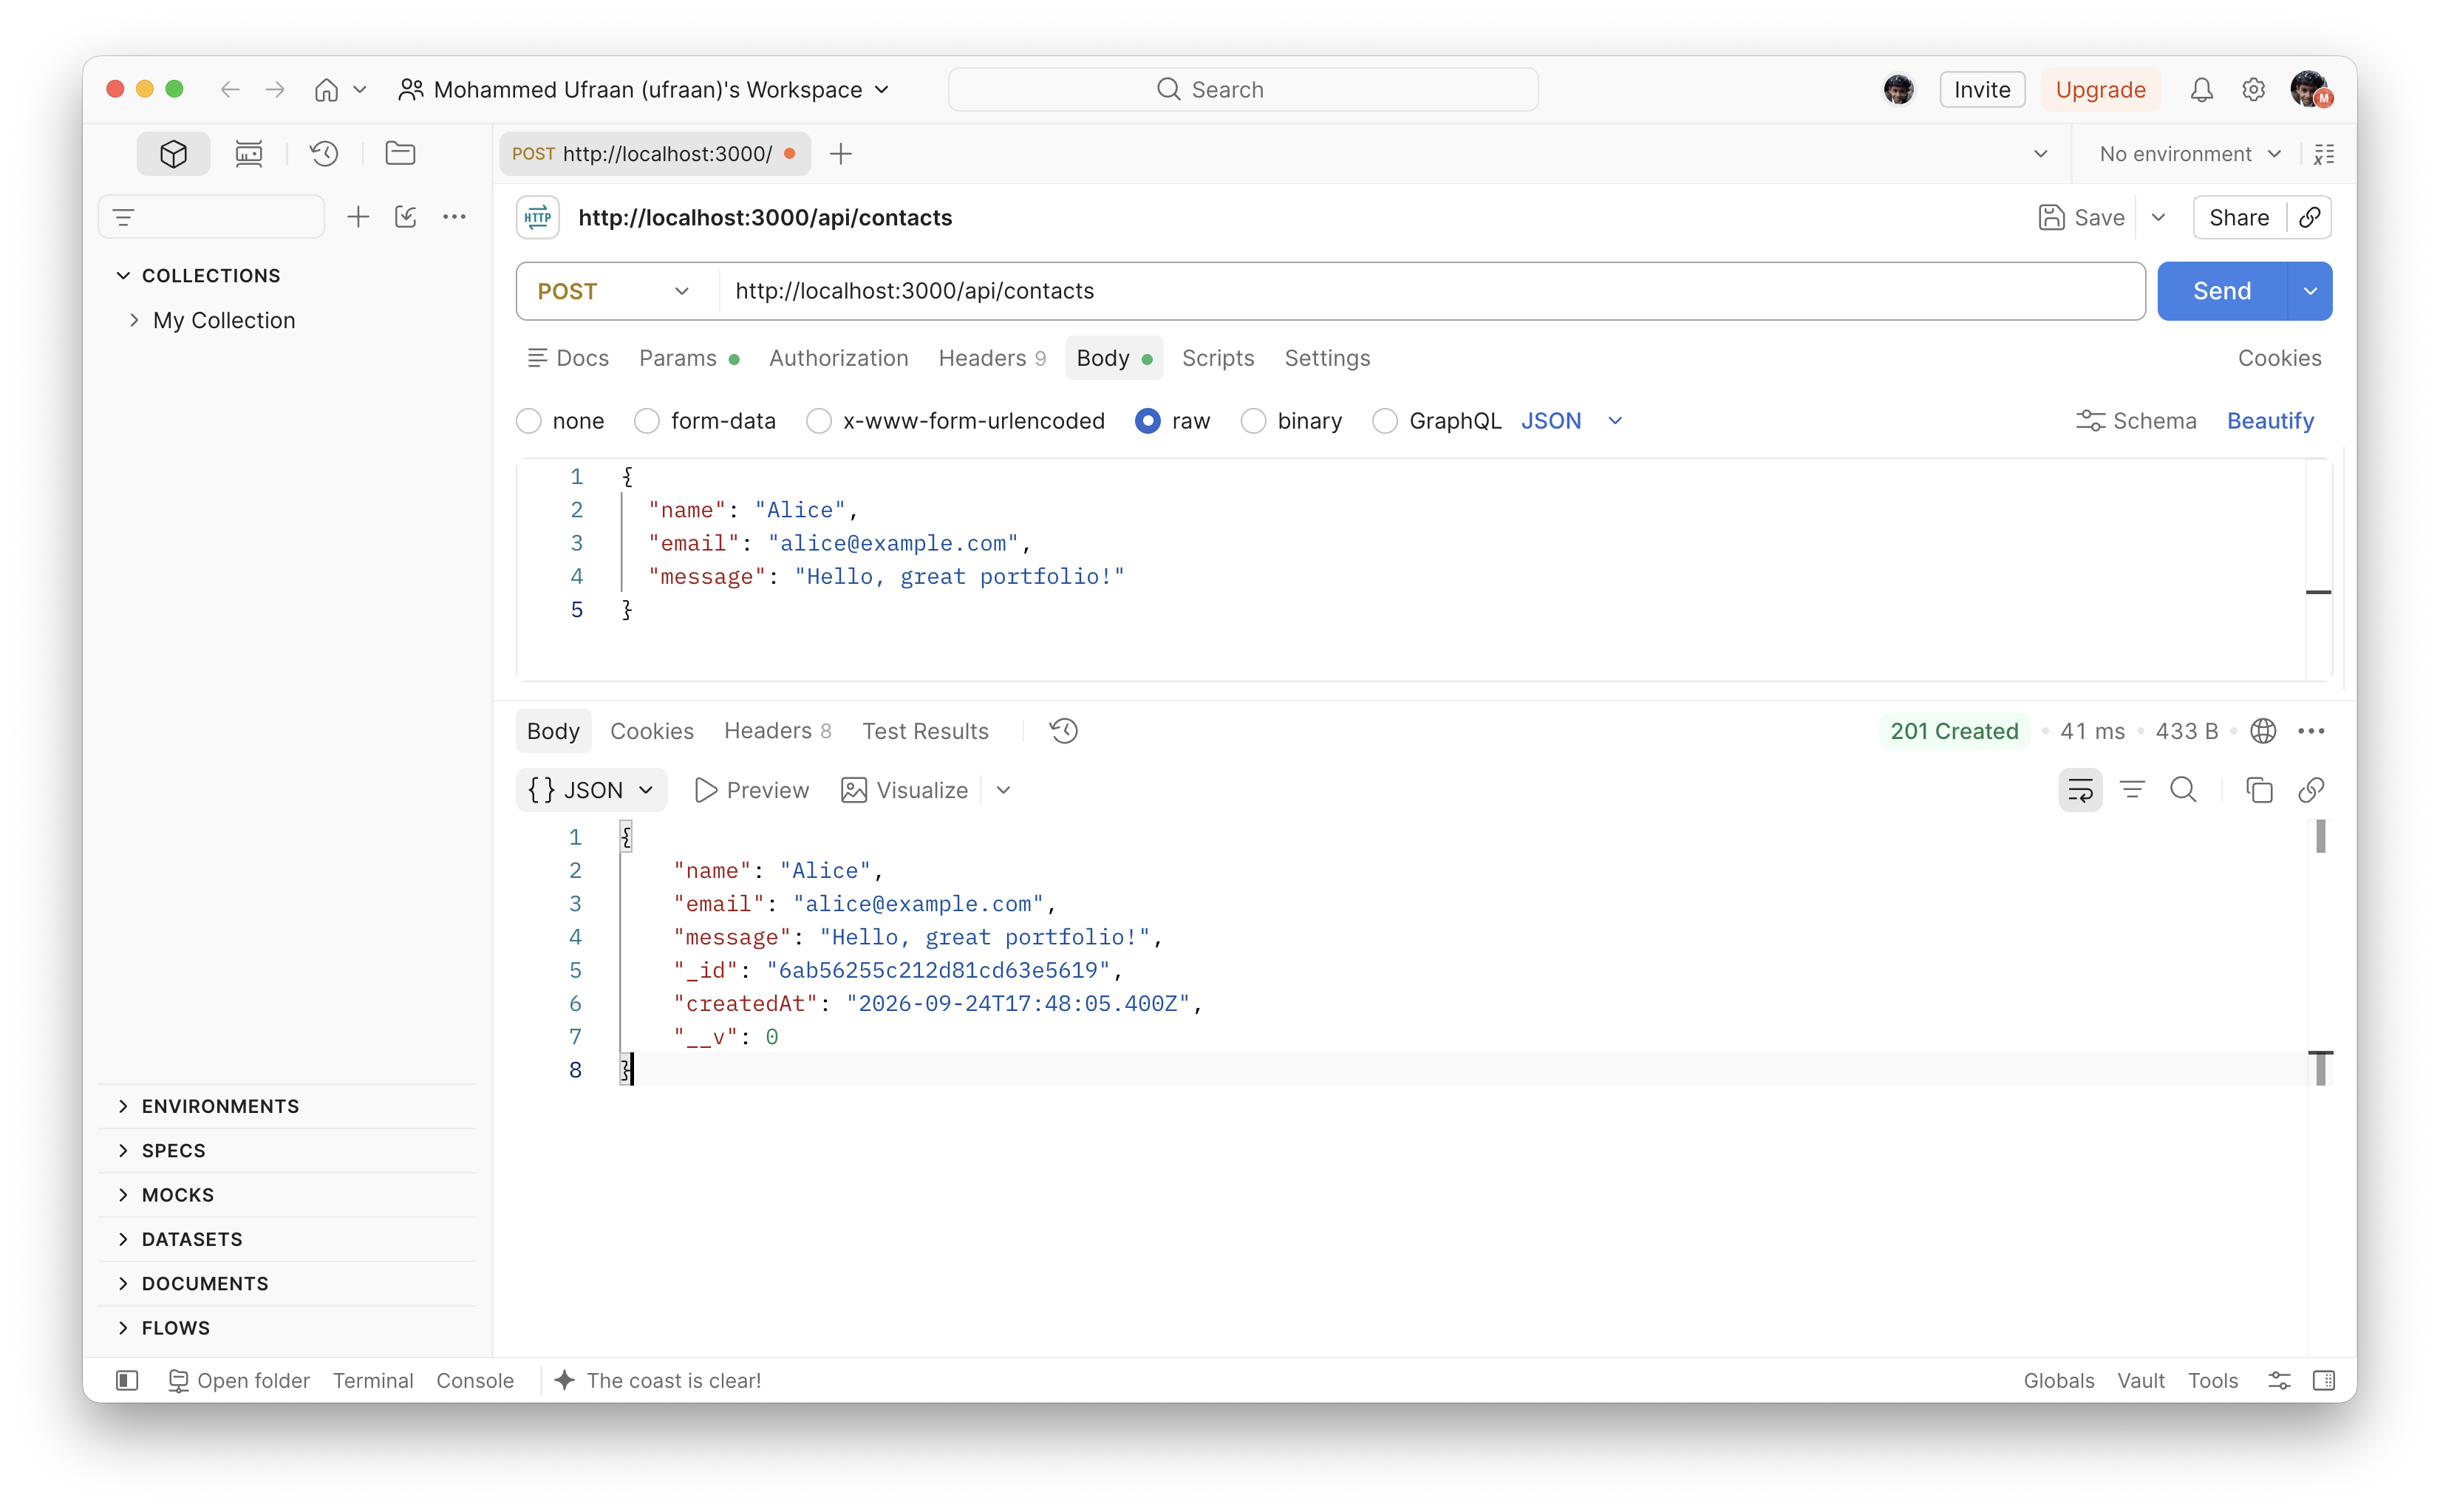2440x1512 pixels.
Task: Expand the ENVIRONMENTS section
Action: click(x=123, y=1106)
